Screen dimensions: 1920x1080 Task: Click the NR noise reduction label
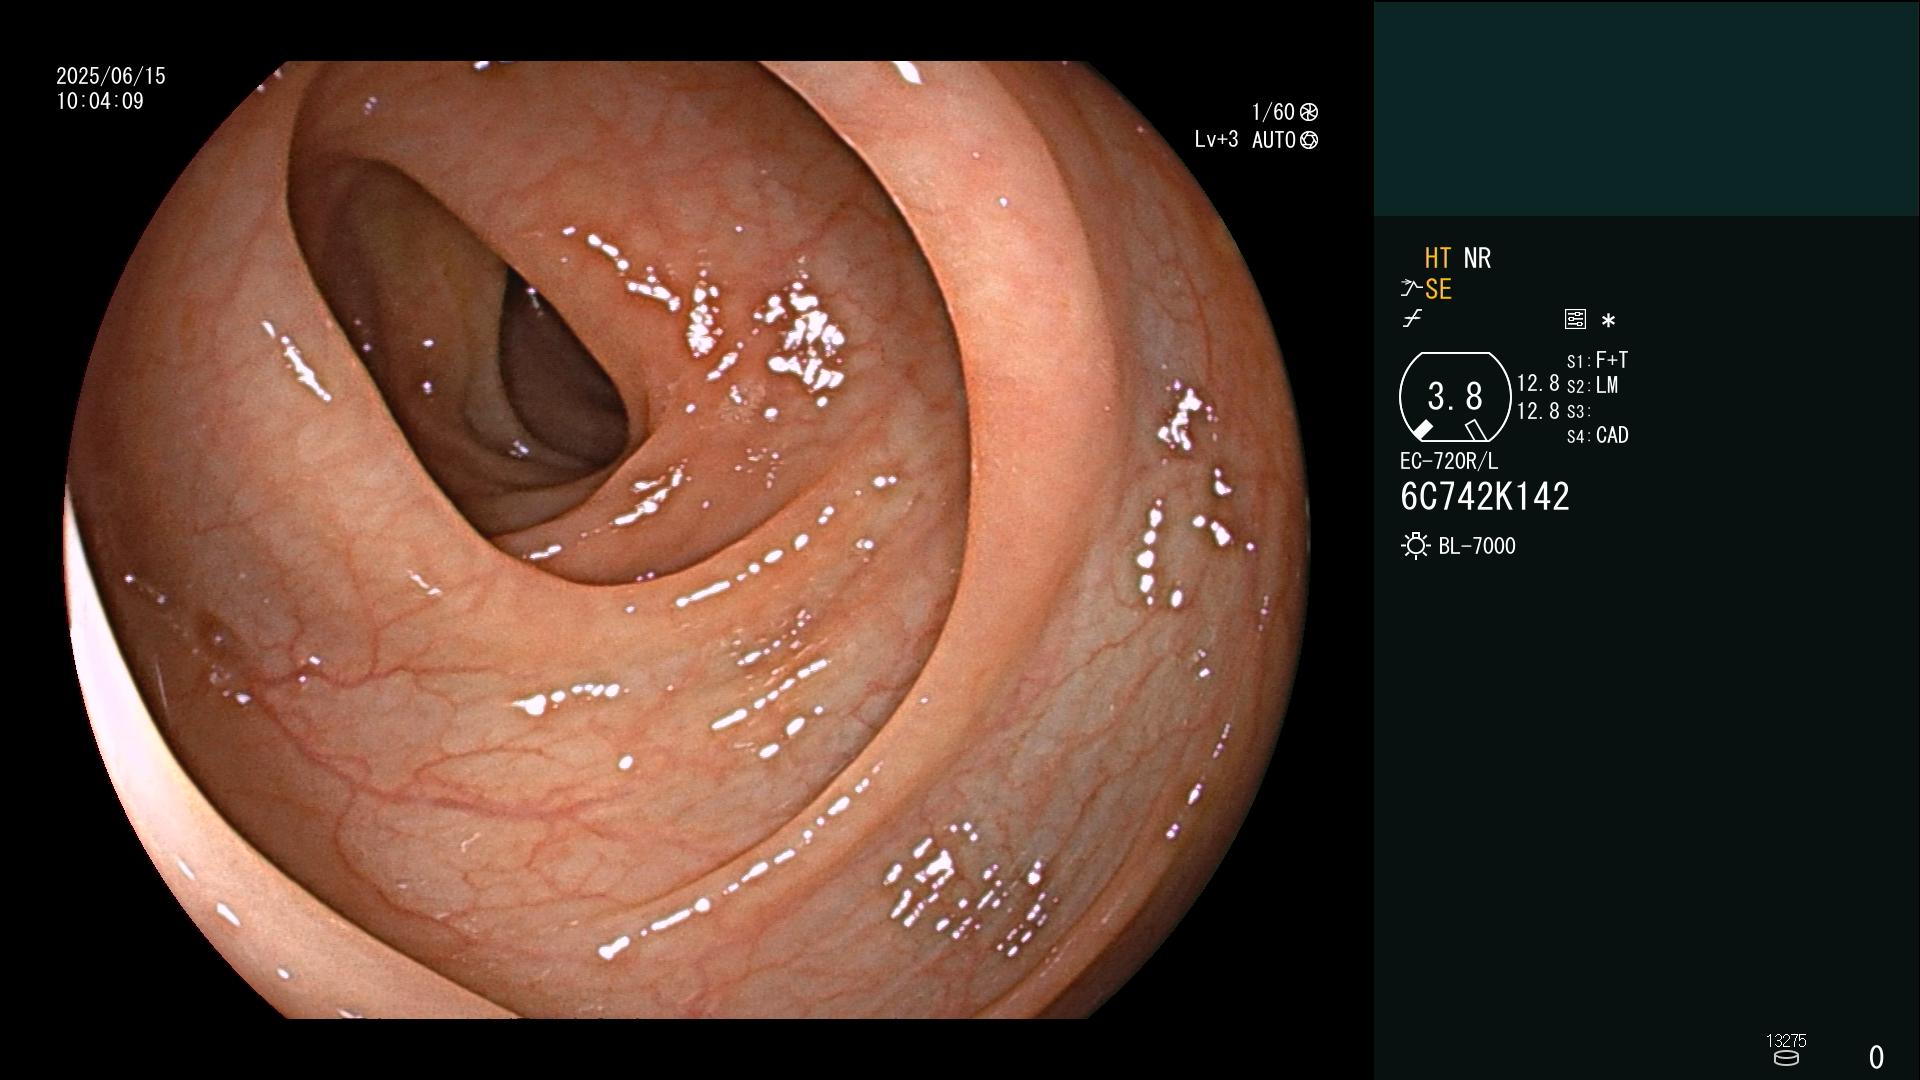[x=1477, y=258]
